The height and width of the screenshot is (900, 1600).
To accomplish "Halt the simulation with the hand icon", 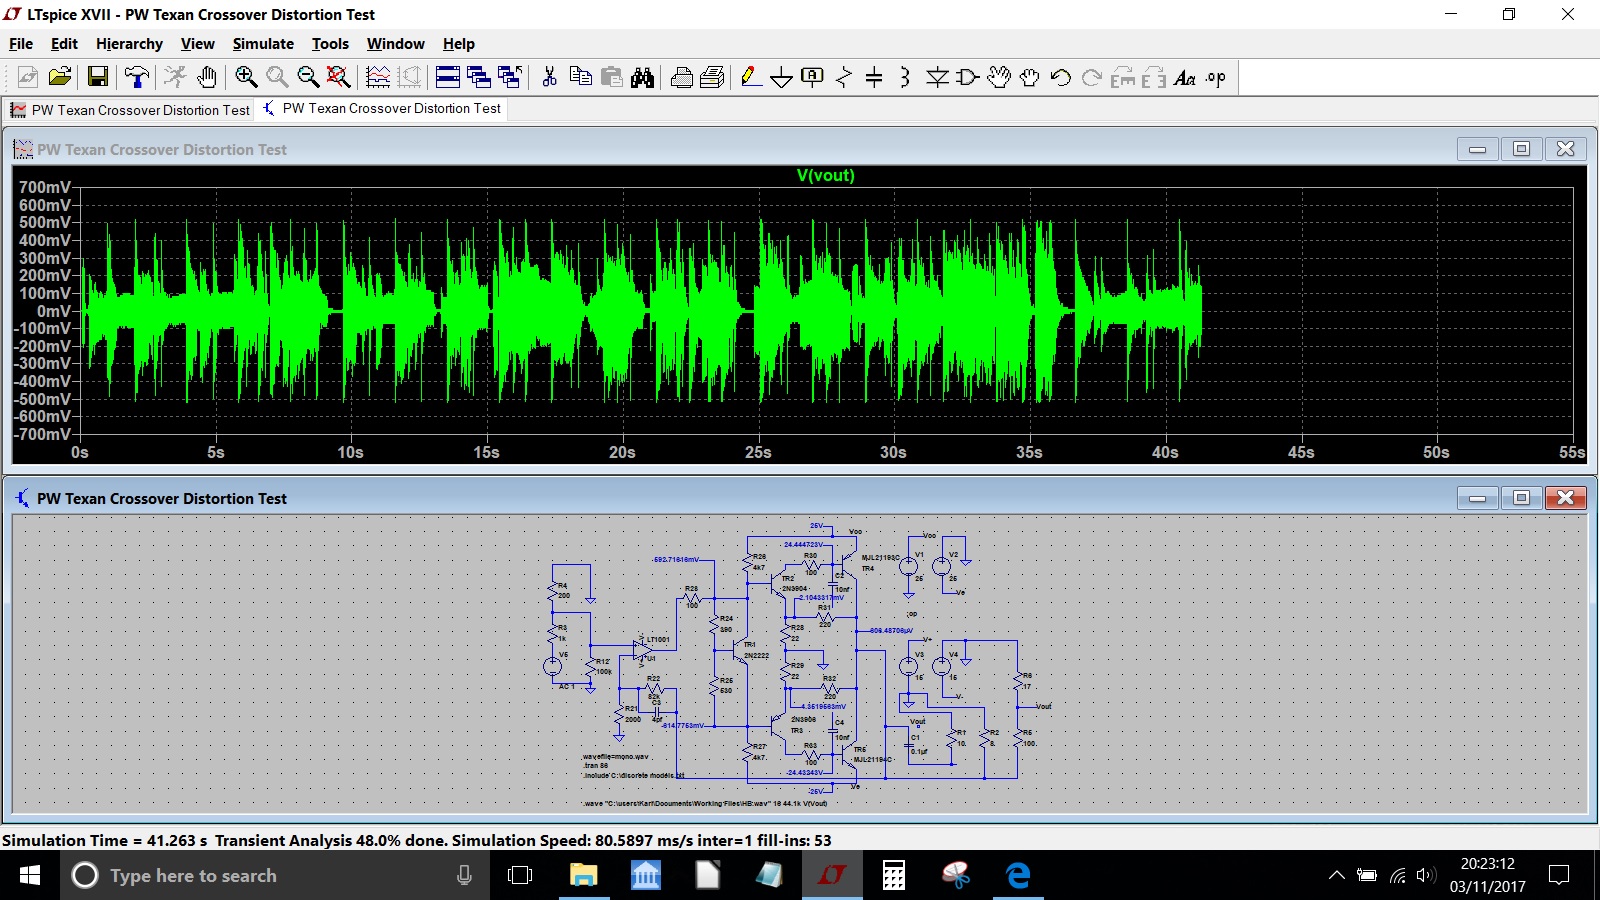I will [x=207, y=77].
